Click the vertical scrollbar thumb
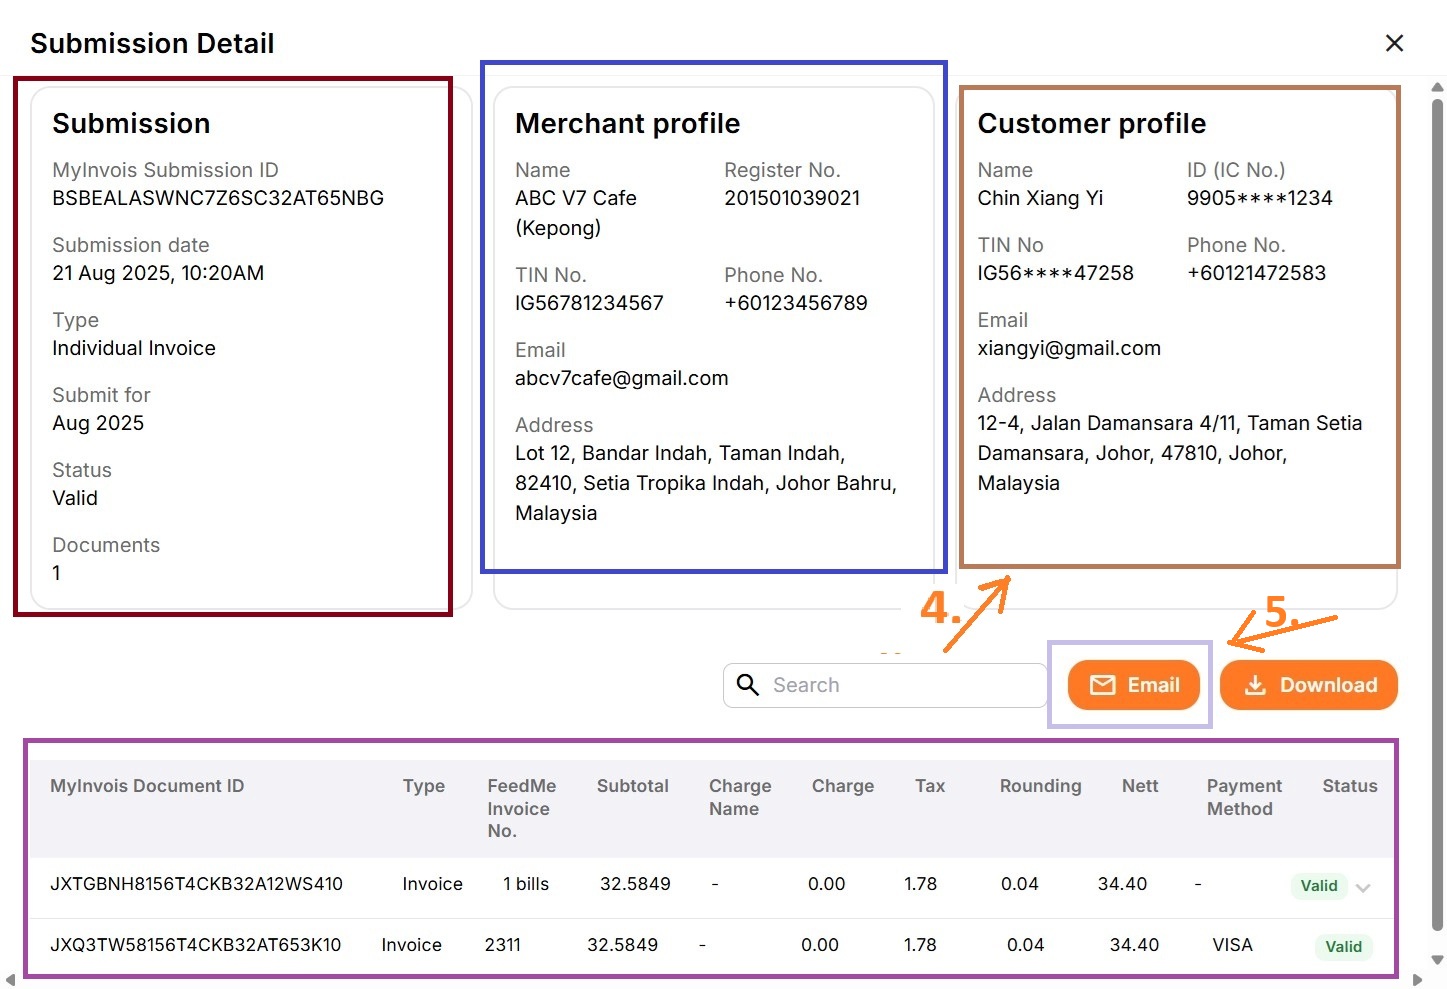This screenshot has width=1447, height=989. (x=1437, y=500)
